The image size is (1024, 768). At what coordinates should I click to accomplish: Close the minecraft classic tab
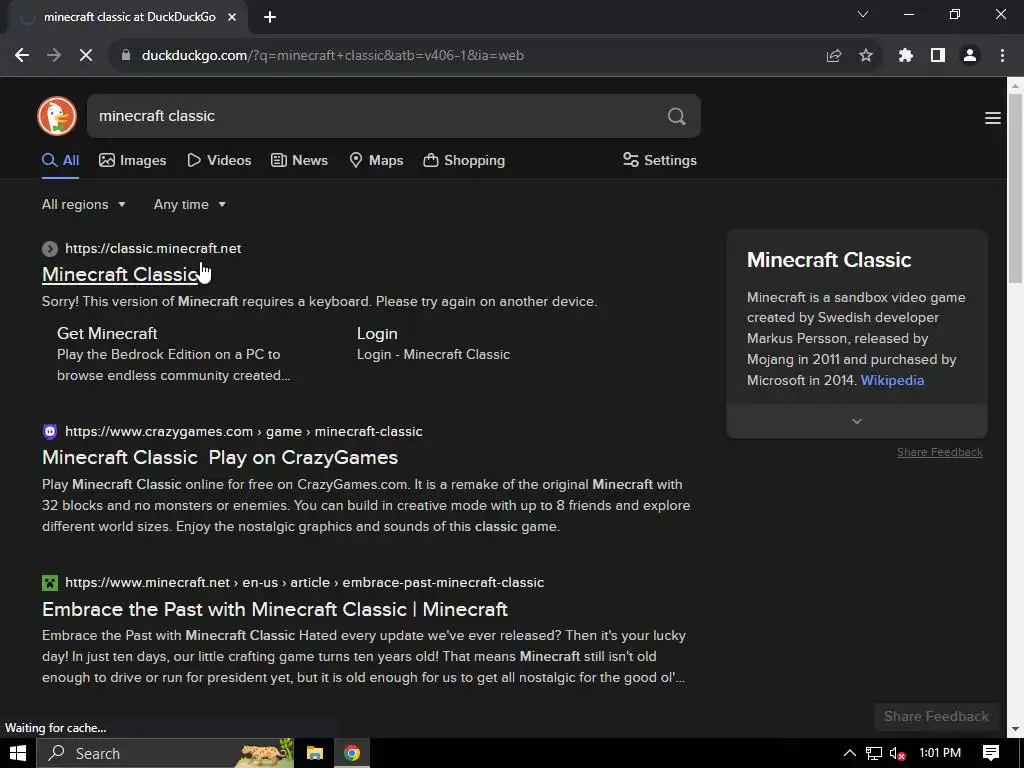tap(232, 17)
